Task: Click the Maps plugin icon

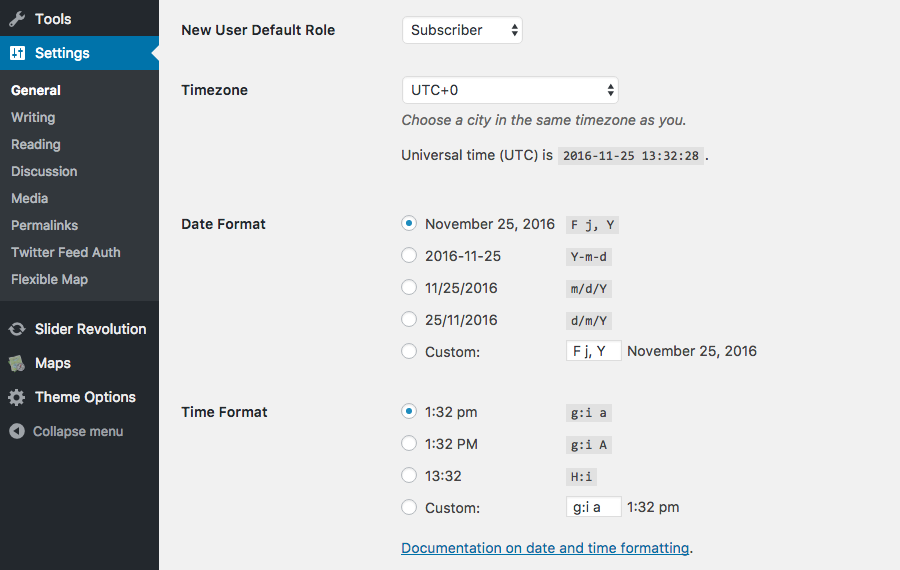Action: (17, 363)
